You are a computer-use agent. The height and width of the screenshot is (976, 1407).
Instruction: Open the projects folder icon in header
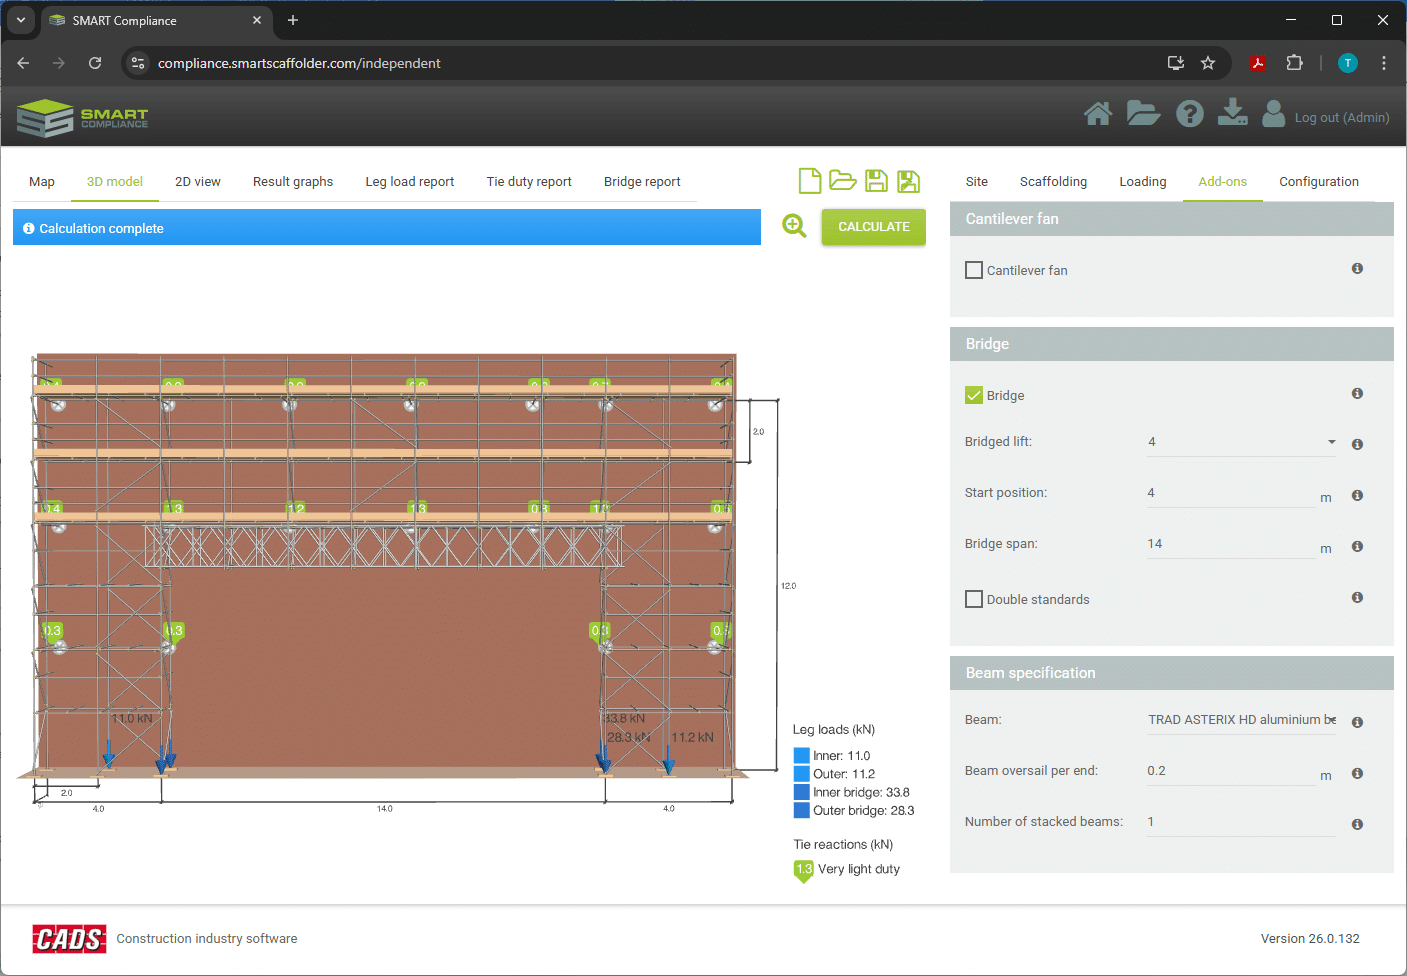1143,114
